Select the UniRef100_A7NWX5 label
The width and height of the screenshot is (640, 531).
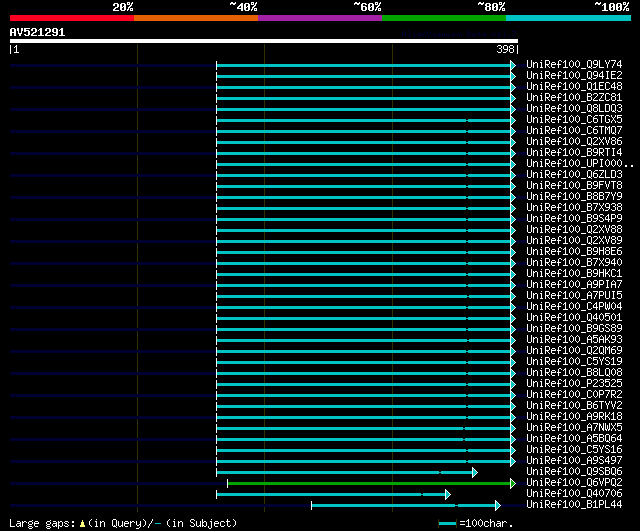click(574, 428)
